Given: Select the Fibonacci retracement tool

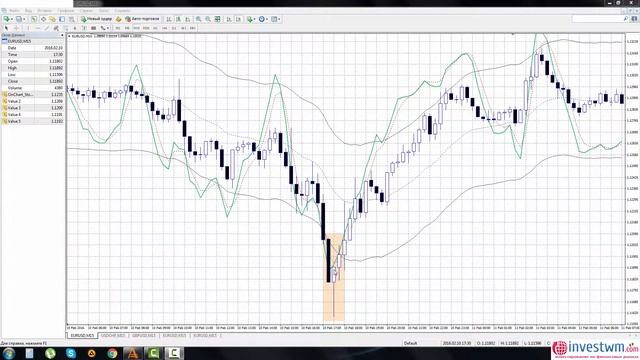Looking at the screenshot, I should coord(66,28).
